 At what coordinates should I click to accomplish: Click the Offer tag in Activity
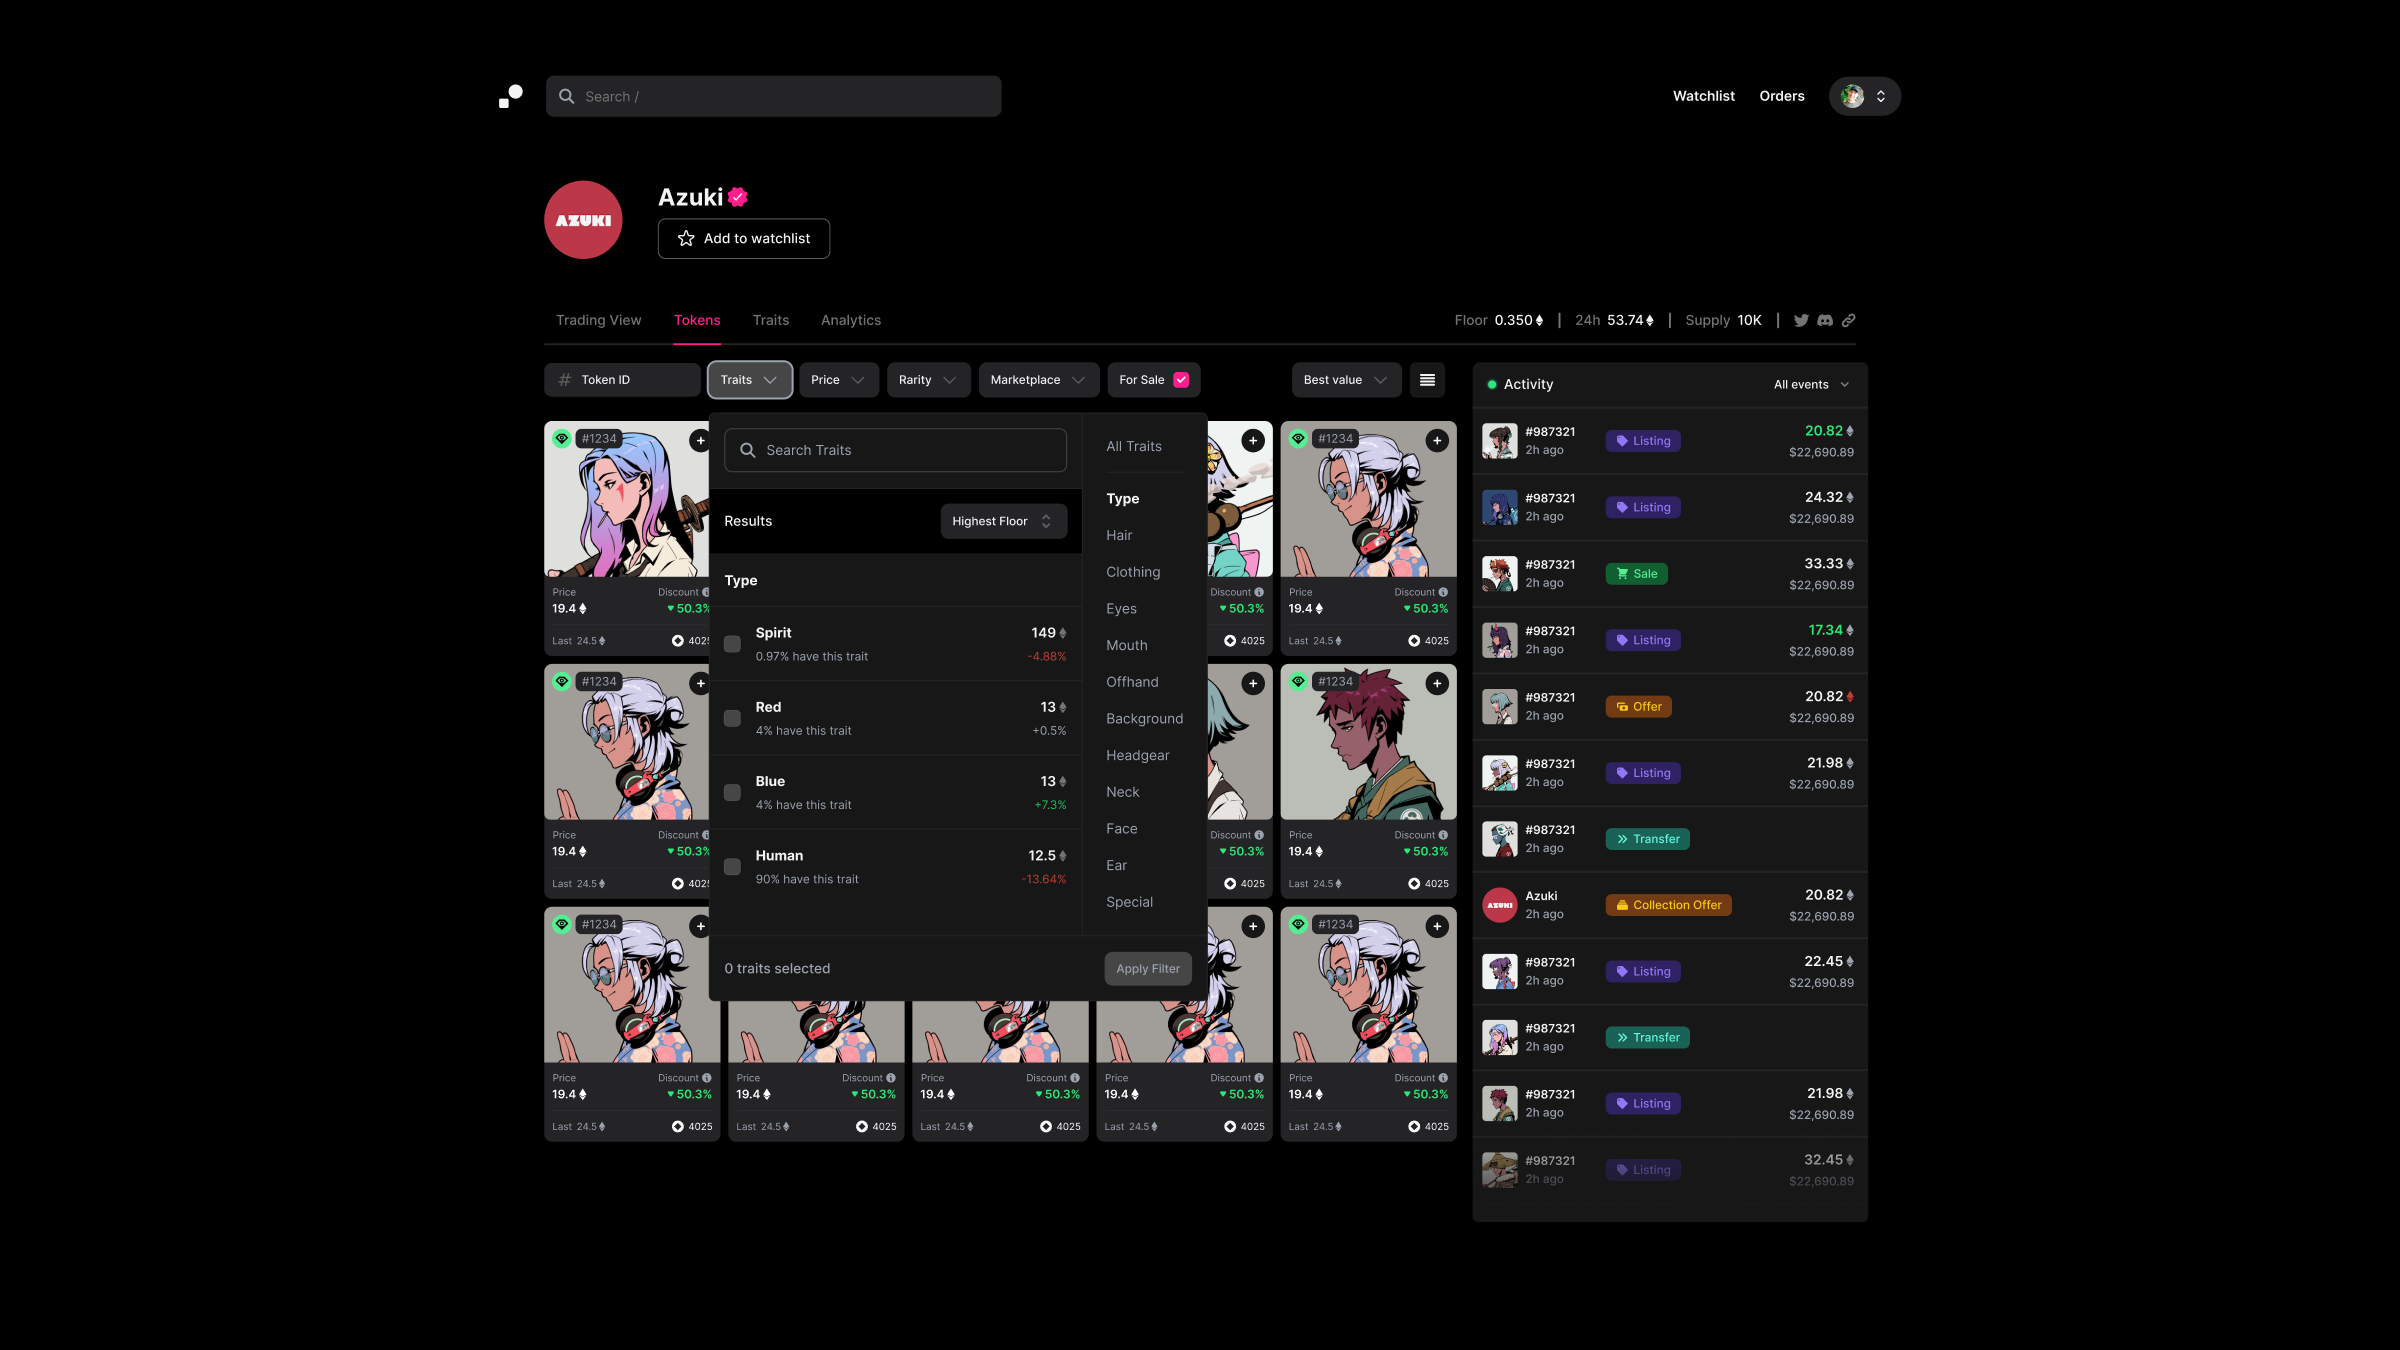[1639, 707]
